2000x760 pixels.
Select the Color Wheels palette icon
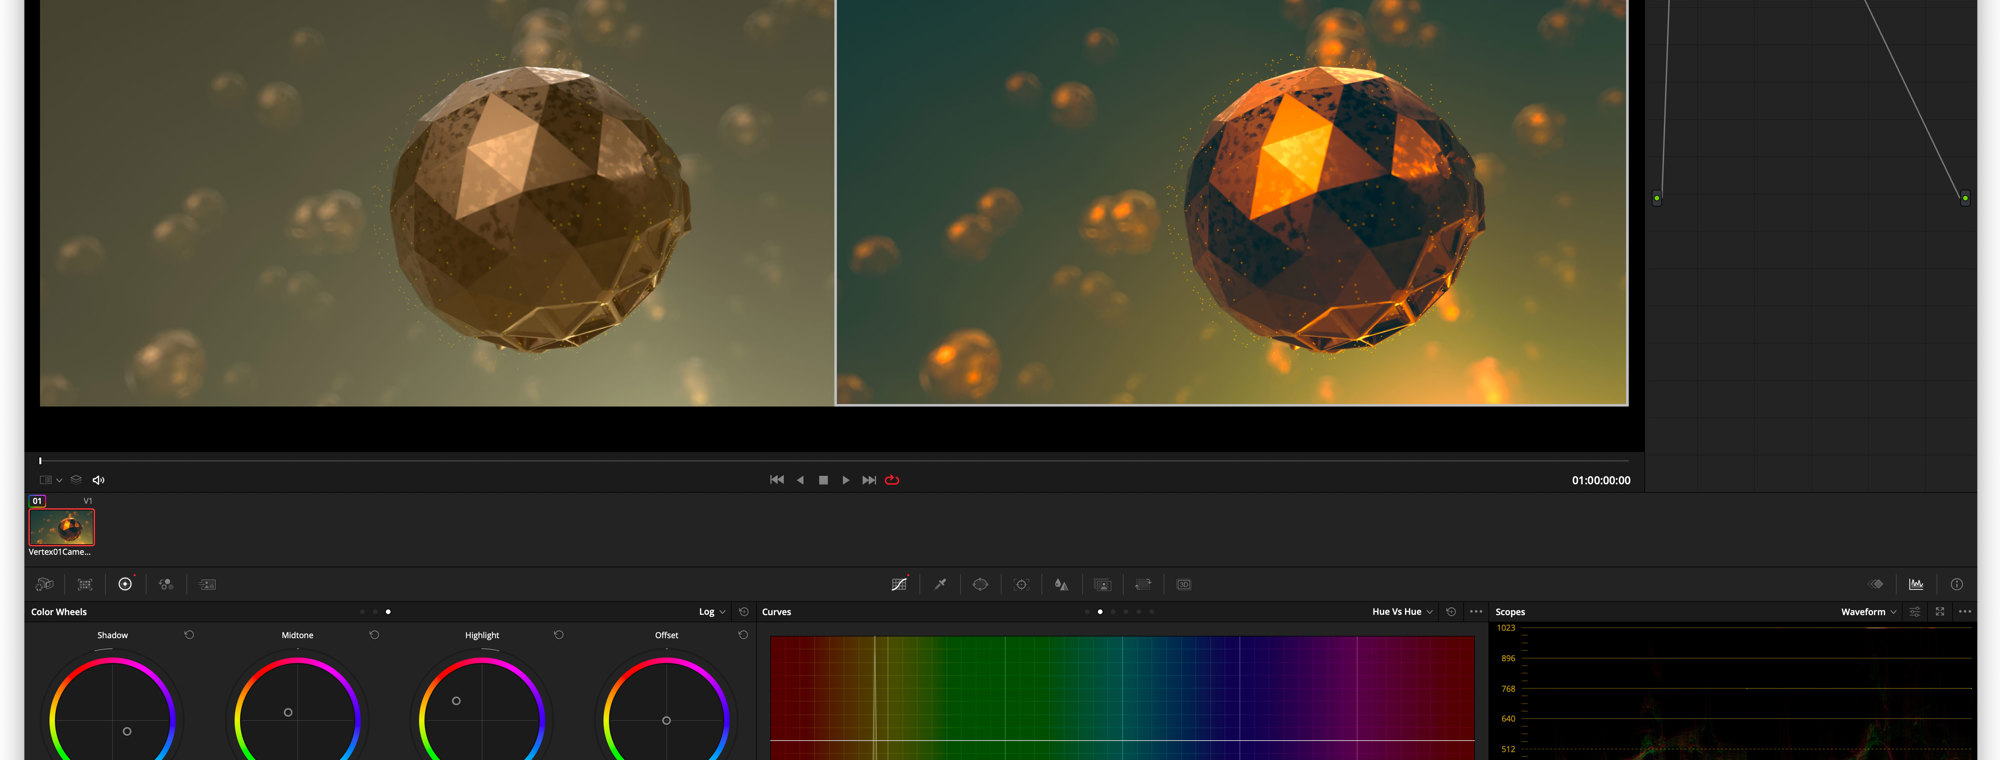[x=125, y=584]
